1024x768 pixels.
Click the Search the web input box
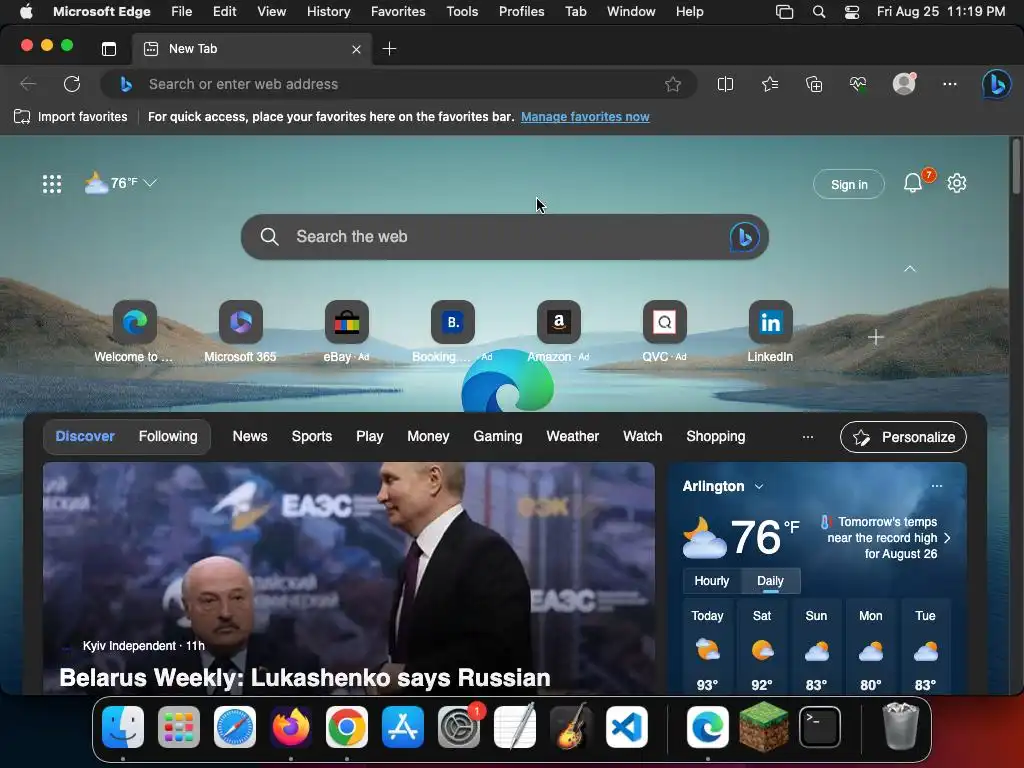(504, 236)
